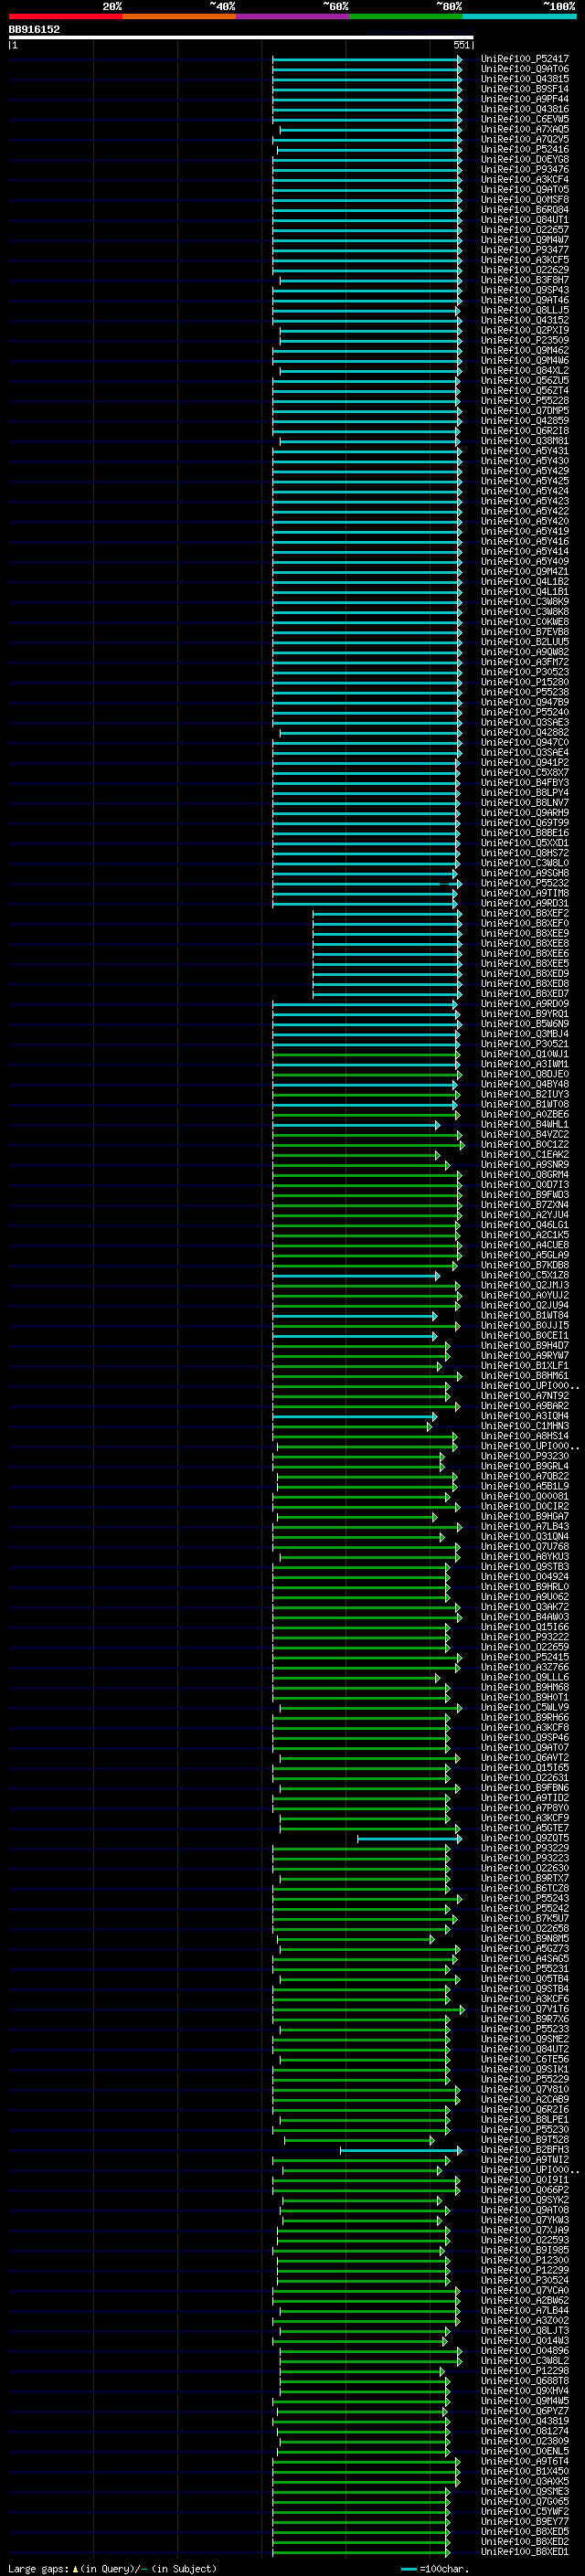
Task: Click the white query sequence bar
Action: [x=241, y=37]
